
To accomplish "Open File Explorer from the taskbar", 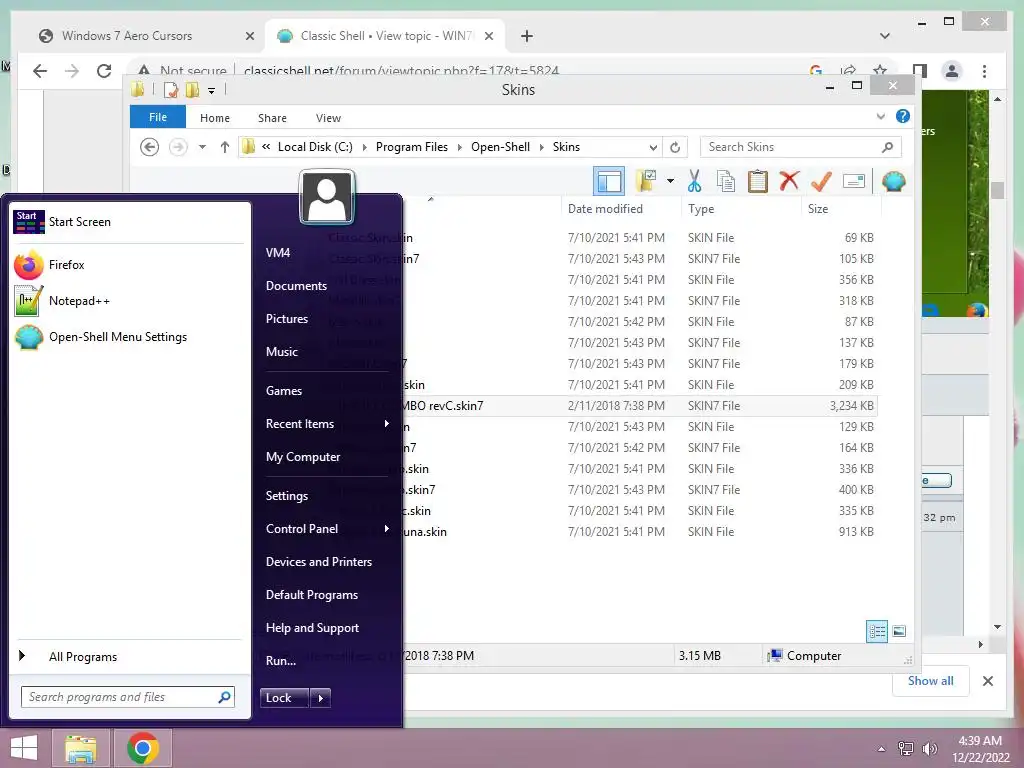I will click(x=81, y=748).
